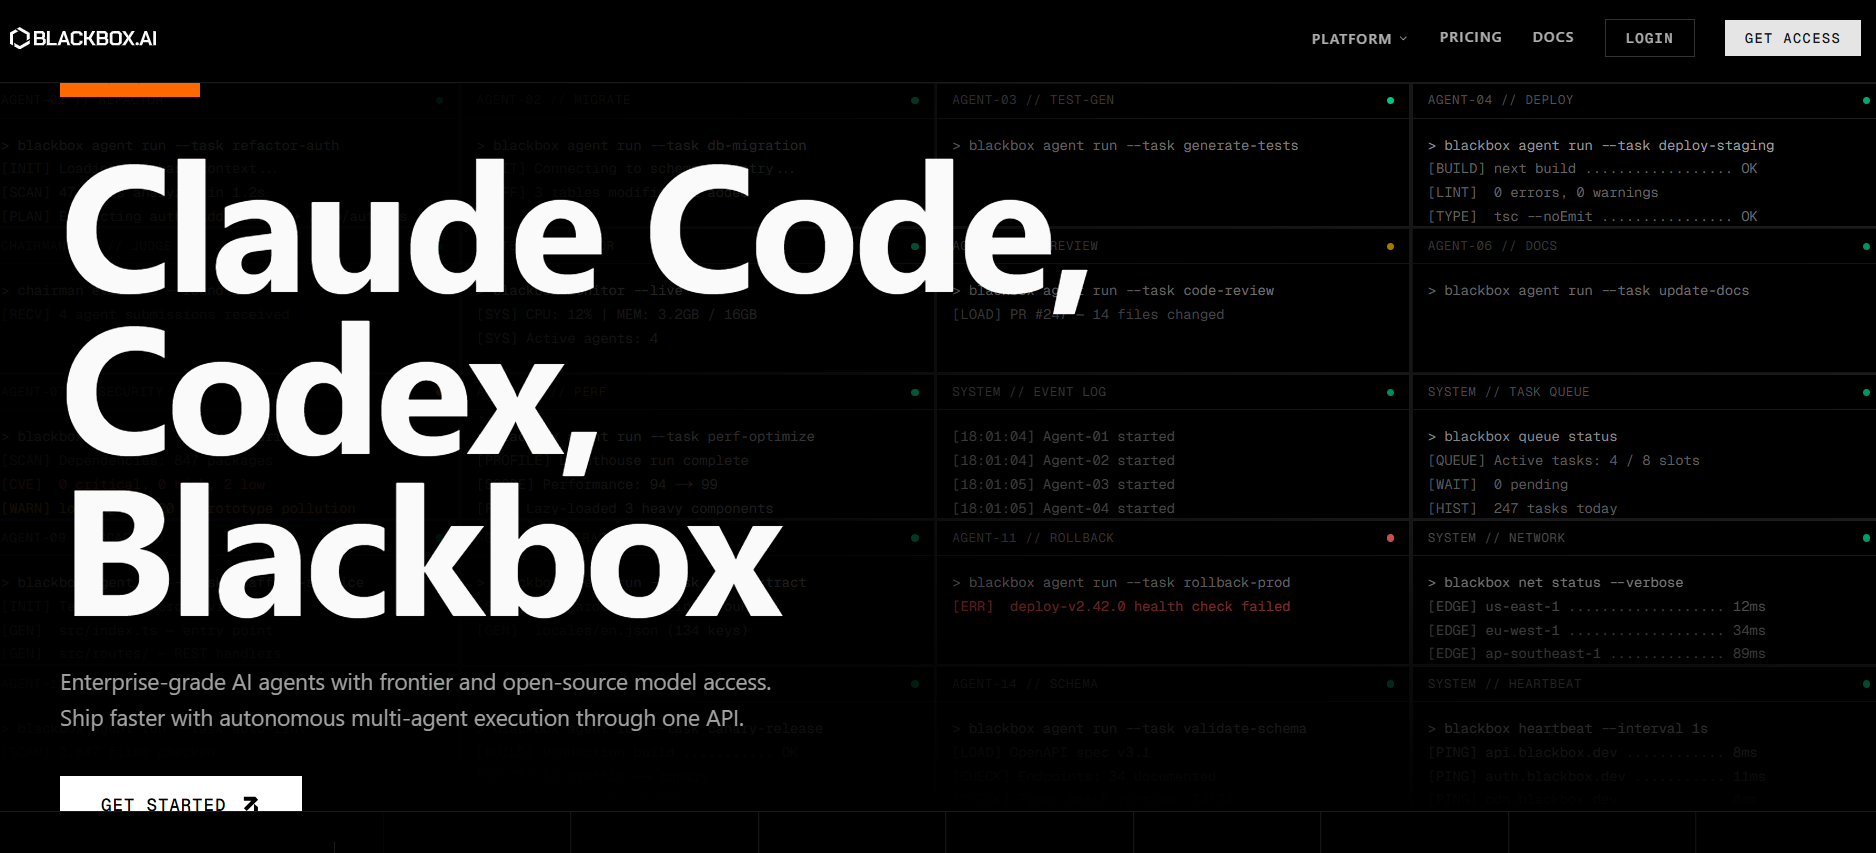Click the green dot of SYSTEM // TASK QUEUE
Image resolution: width=1876 pixels, height=853 pixels.
[x=1866, y=392]
